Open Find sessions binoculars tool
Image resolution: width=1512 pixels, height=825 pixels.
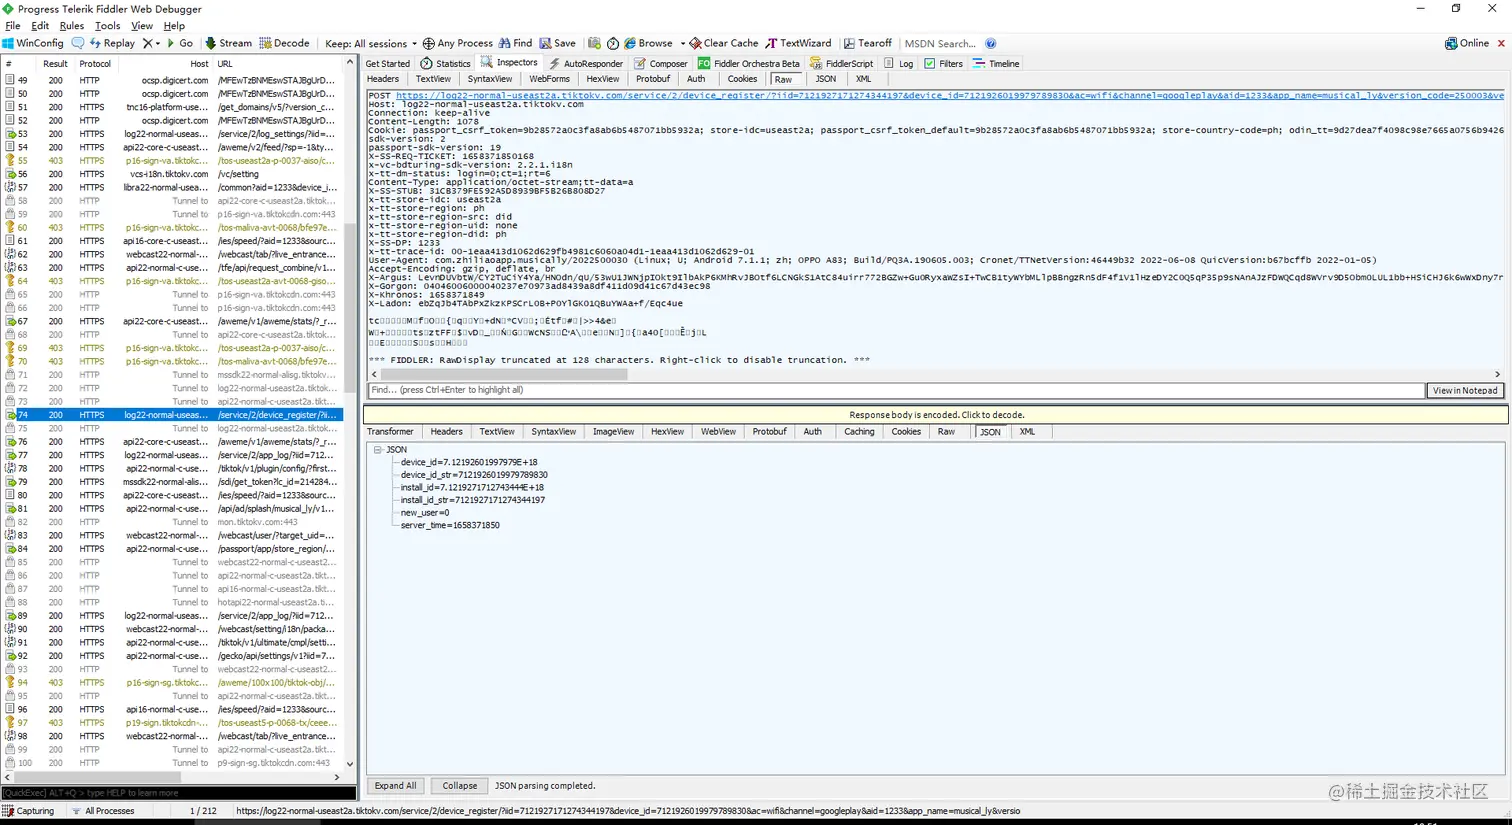coord(515,43)
